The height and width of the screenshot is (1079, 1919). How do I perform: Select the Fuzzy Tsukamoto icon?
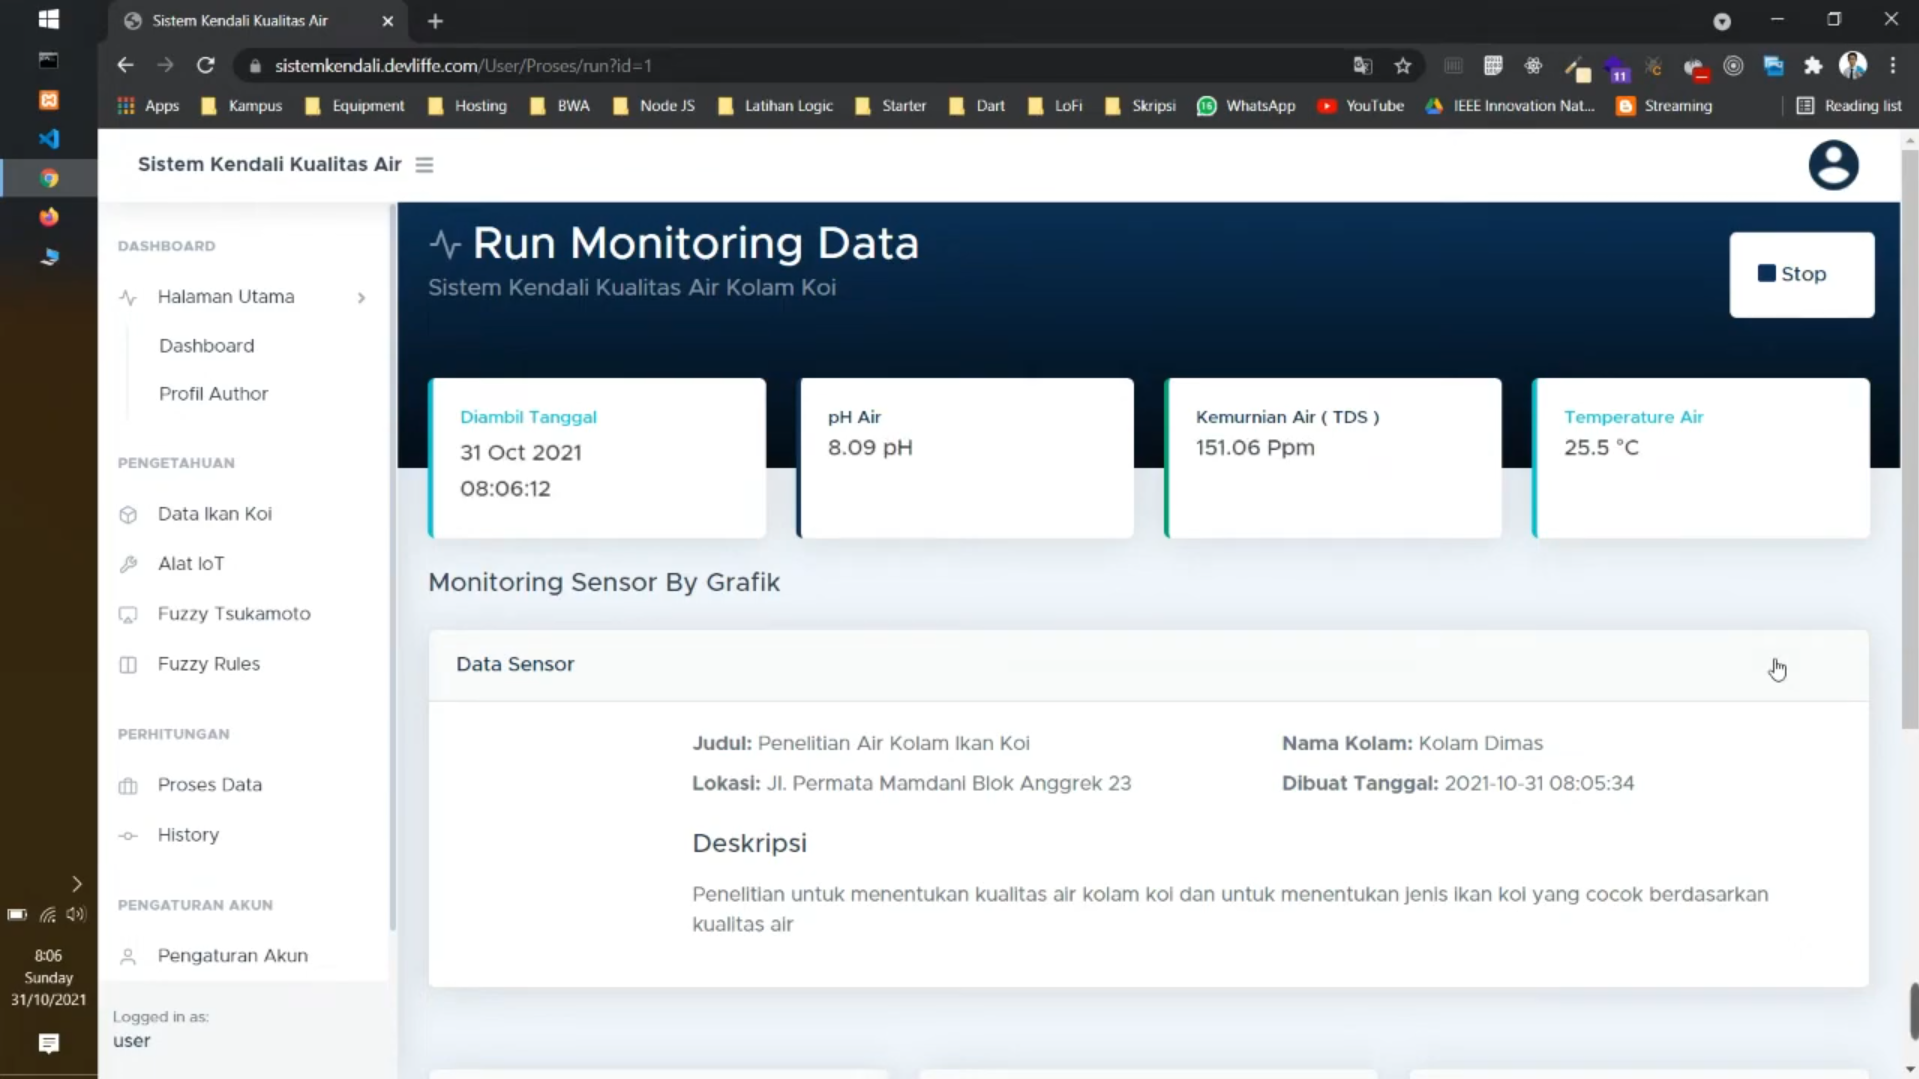pyautogui.click(x=128, y=615)
